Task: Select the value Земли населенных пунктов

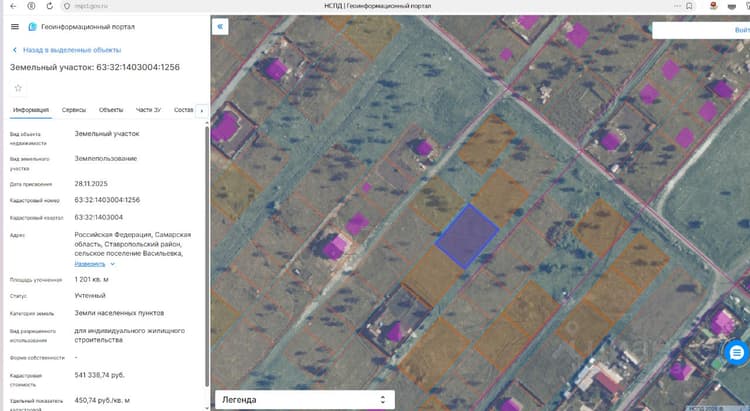Action: coord(119,313)
